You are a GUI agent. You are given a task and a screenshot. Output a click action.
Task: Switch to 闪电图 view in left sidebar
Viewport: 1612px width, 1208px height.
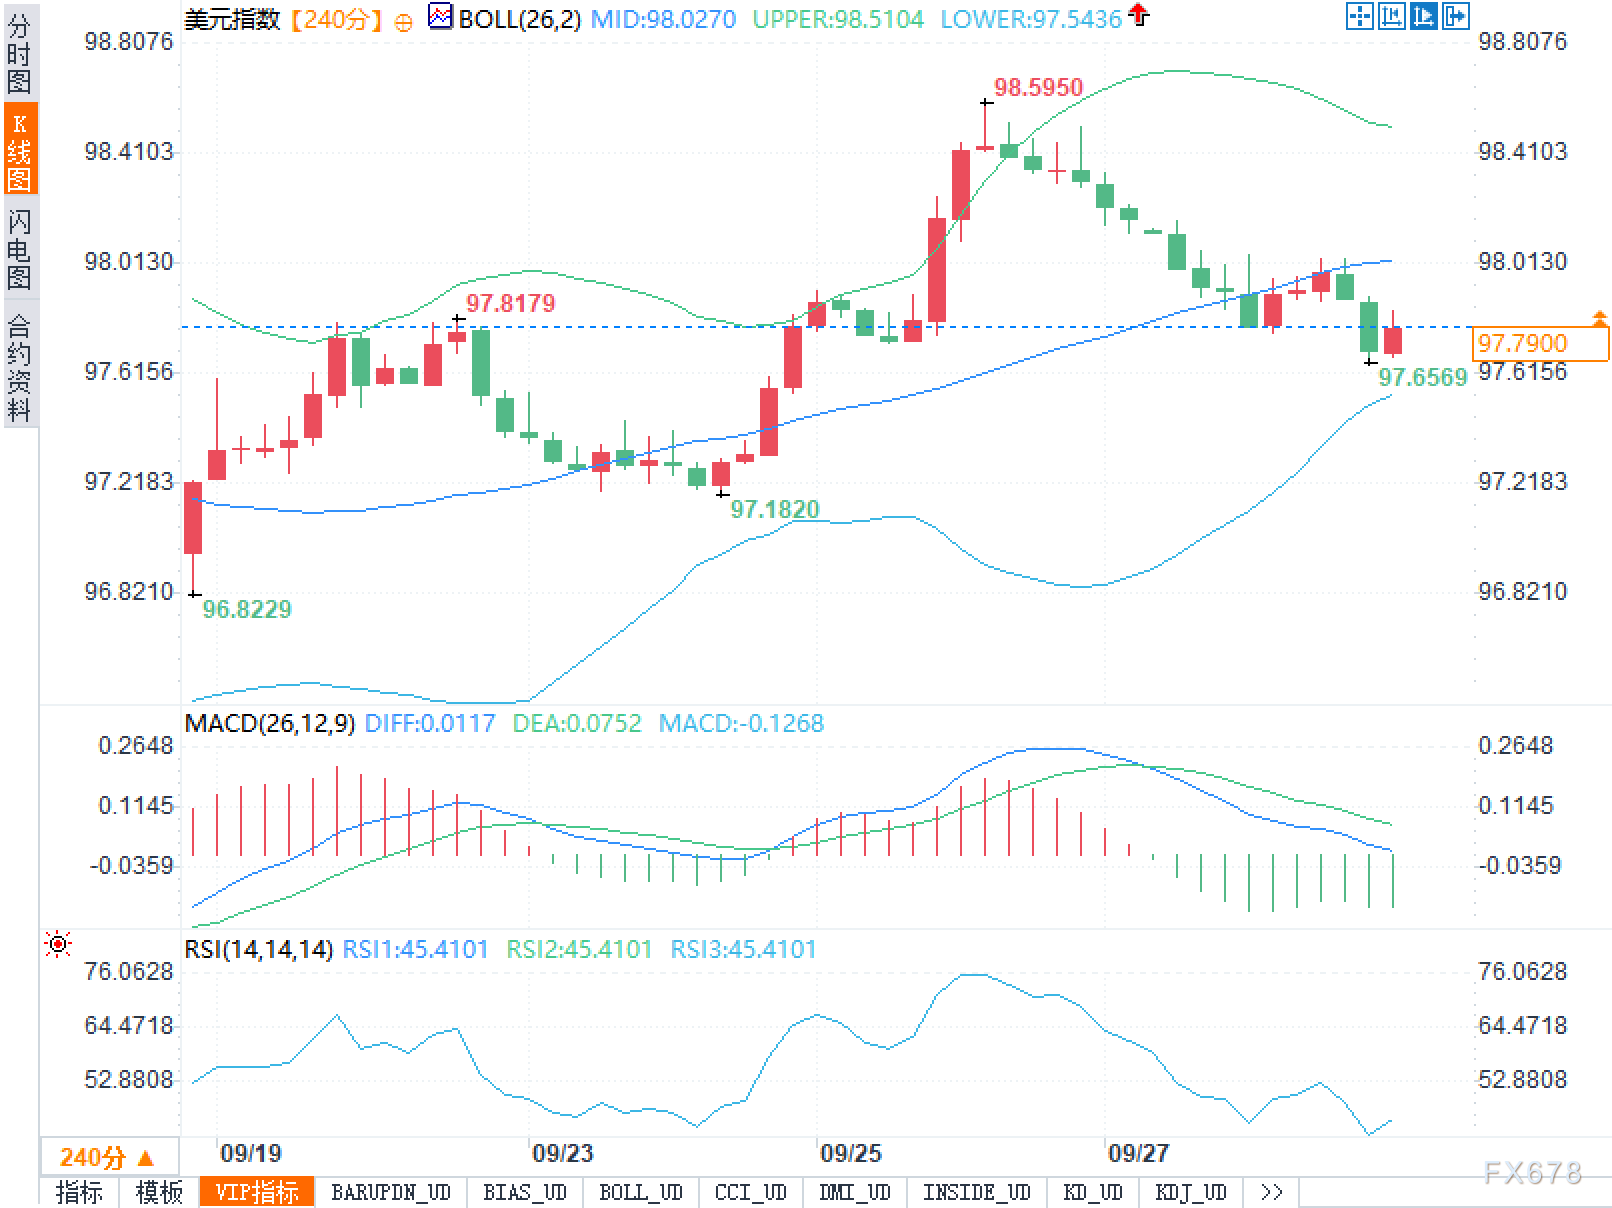19,248
